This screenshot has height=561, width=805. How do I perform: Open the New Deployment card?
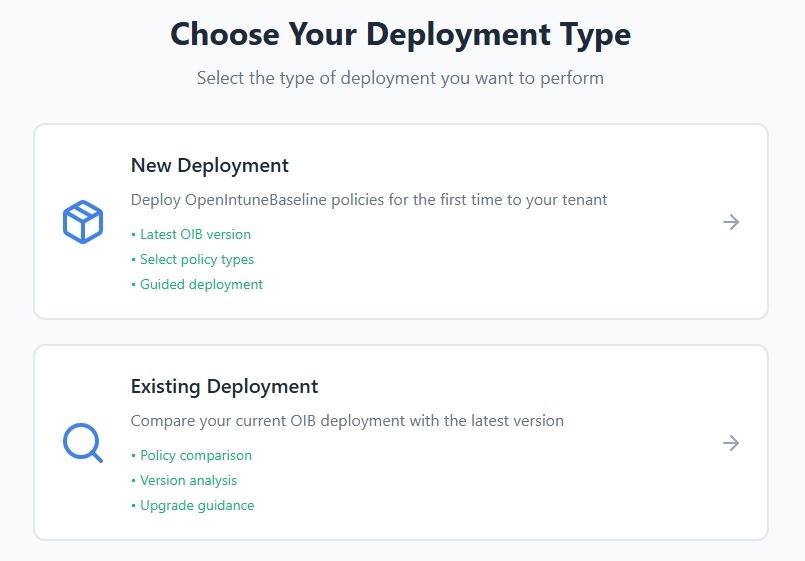point(400,222)
